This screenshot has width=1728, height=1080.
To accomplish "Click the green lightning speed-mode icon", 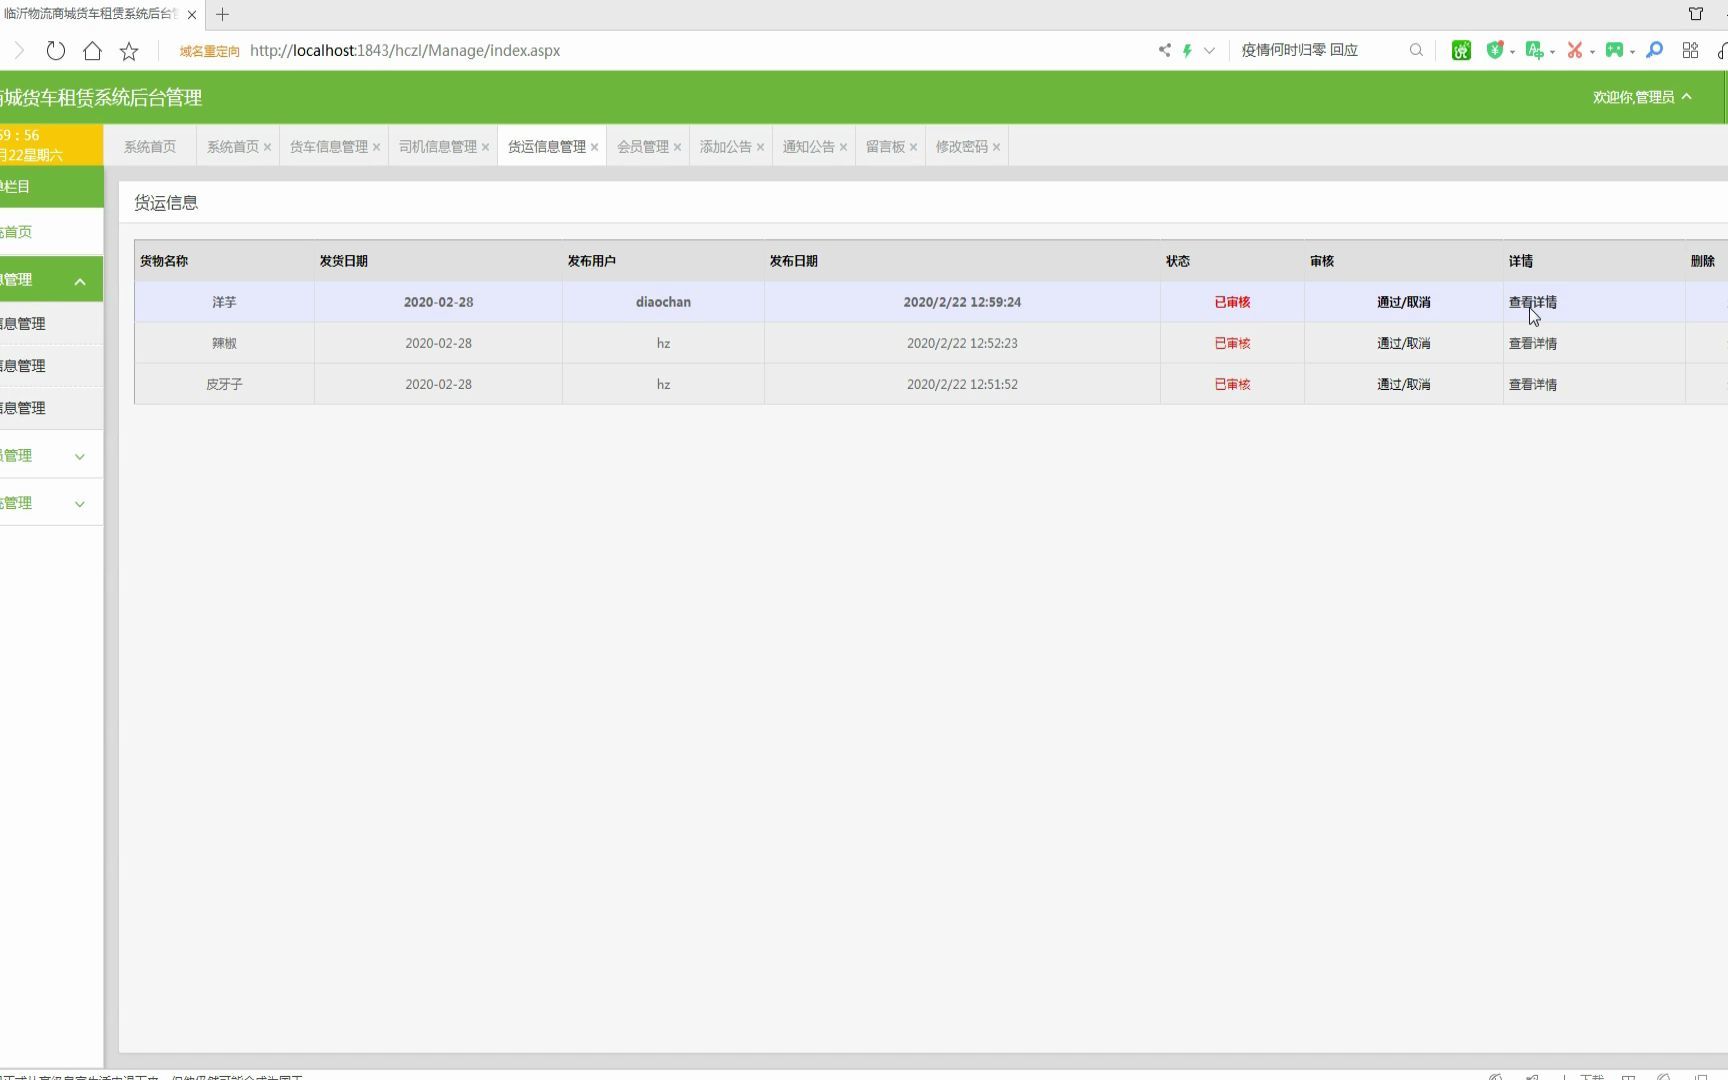I will coord(1187,50).
